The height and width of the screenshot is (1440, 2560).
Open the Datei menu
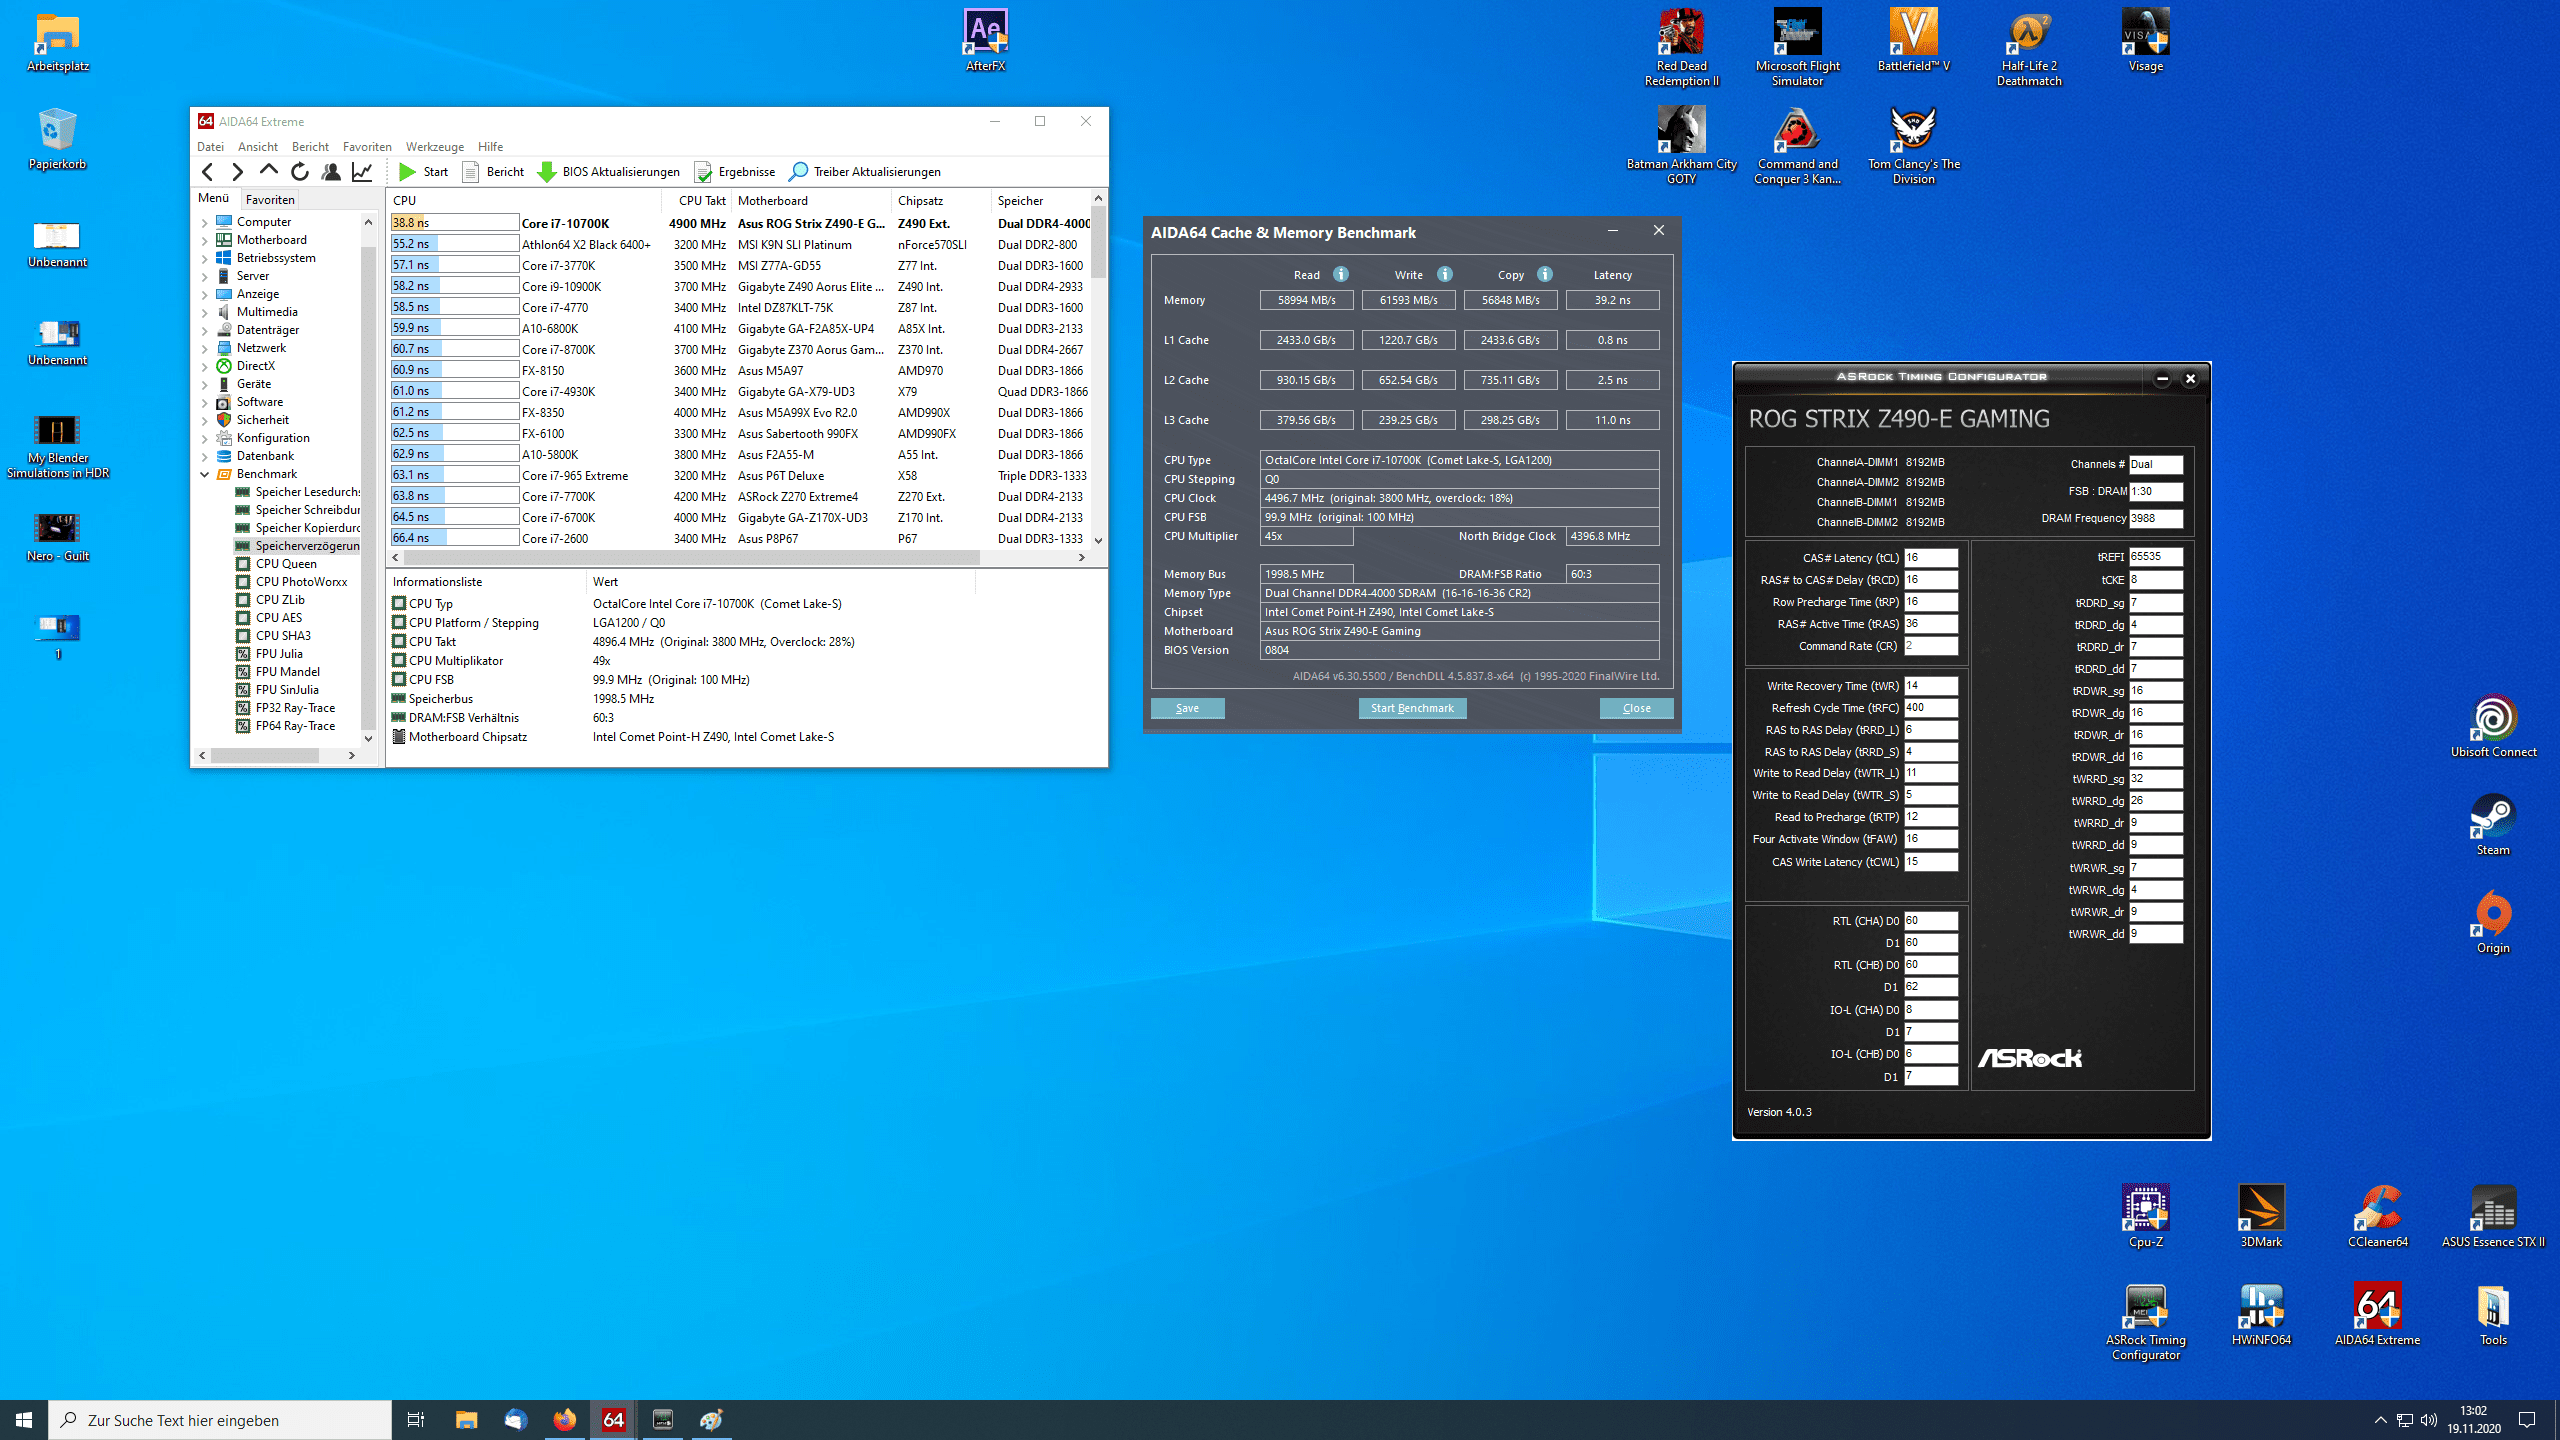pos(210,146)
